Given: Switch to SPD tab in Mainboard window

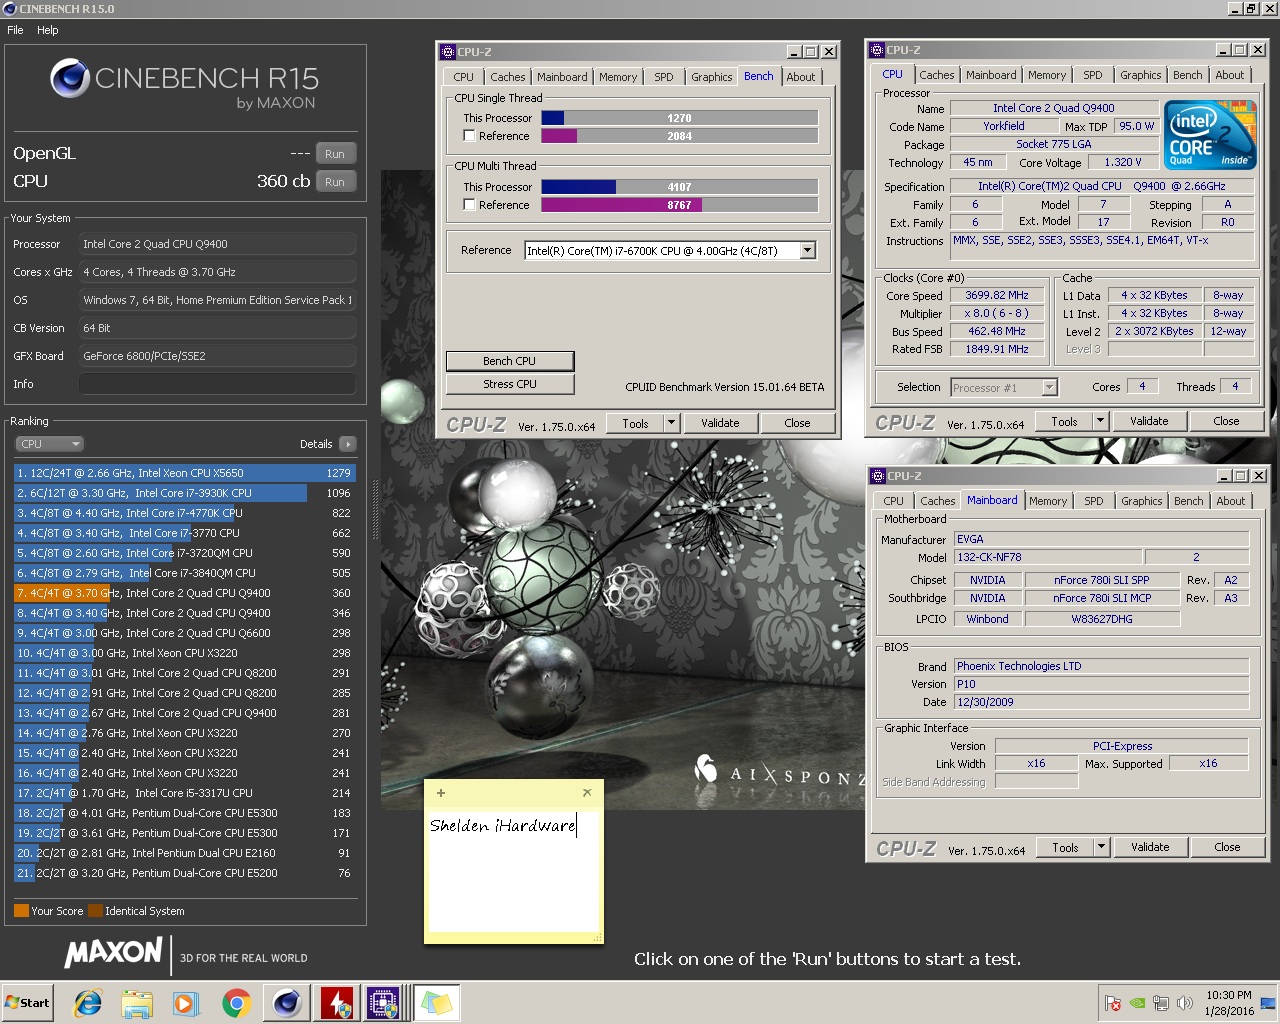Looking at the screenshot, I should click(1094, 501).
